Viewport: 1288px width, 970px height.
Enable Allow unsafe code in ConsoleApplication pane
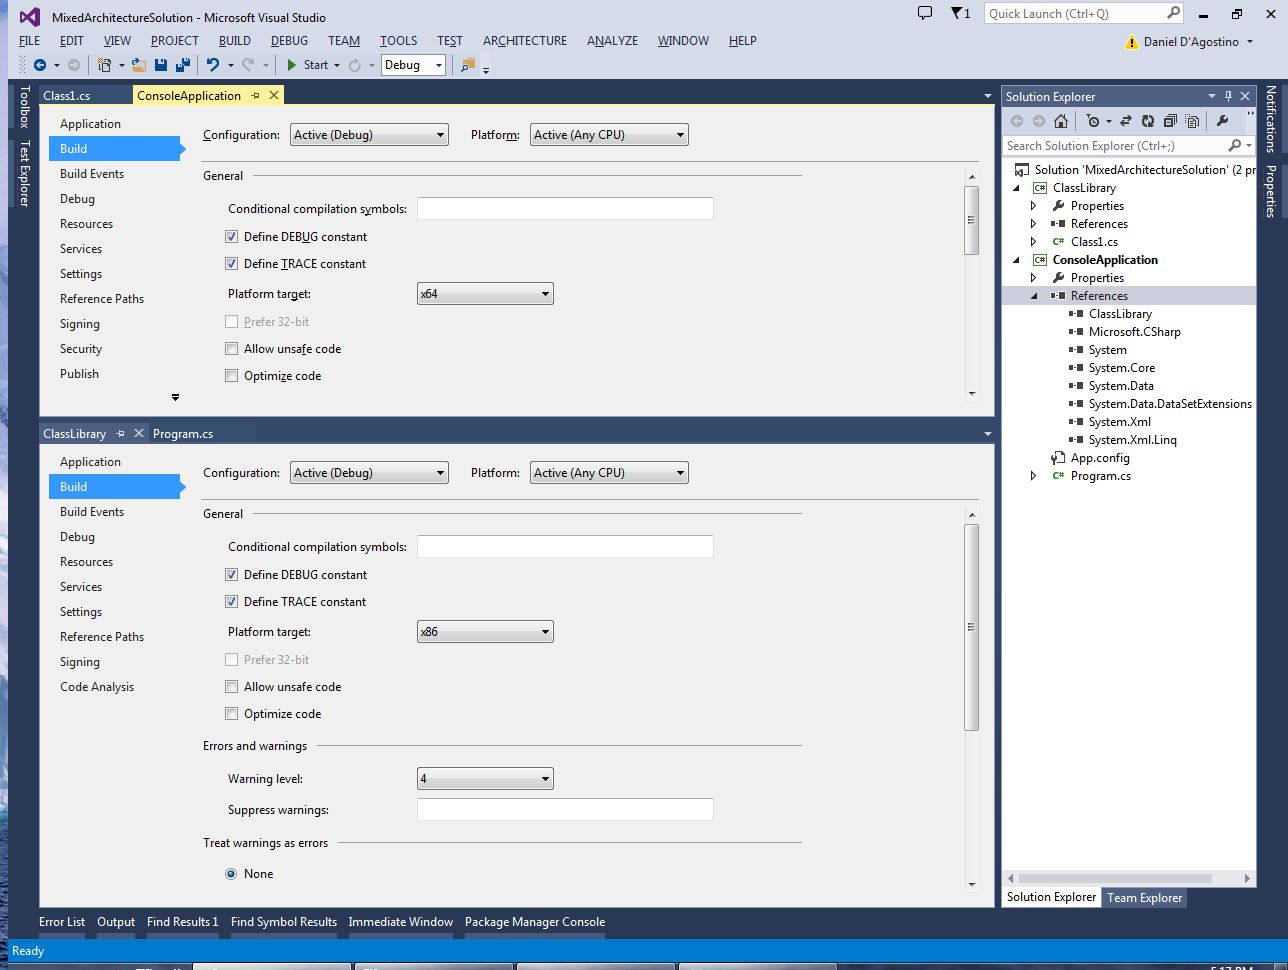(x=232, y=349)
